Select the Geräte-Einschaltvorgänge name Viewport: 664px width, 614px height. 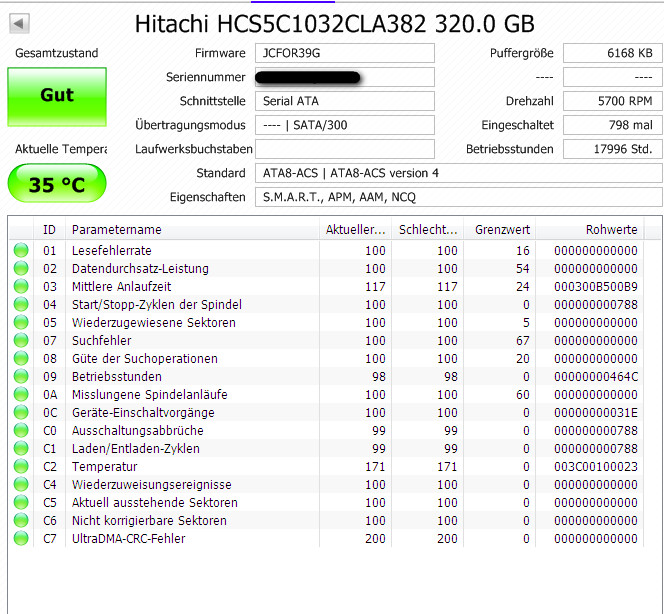(143, 412)
